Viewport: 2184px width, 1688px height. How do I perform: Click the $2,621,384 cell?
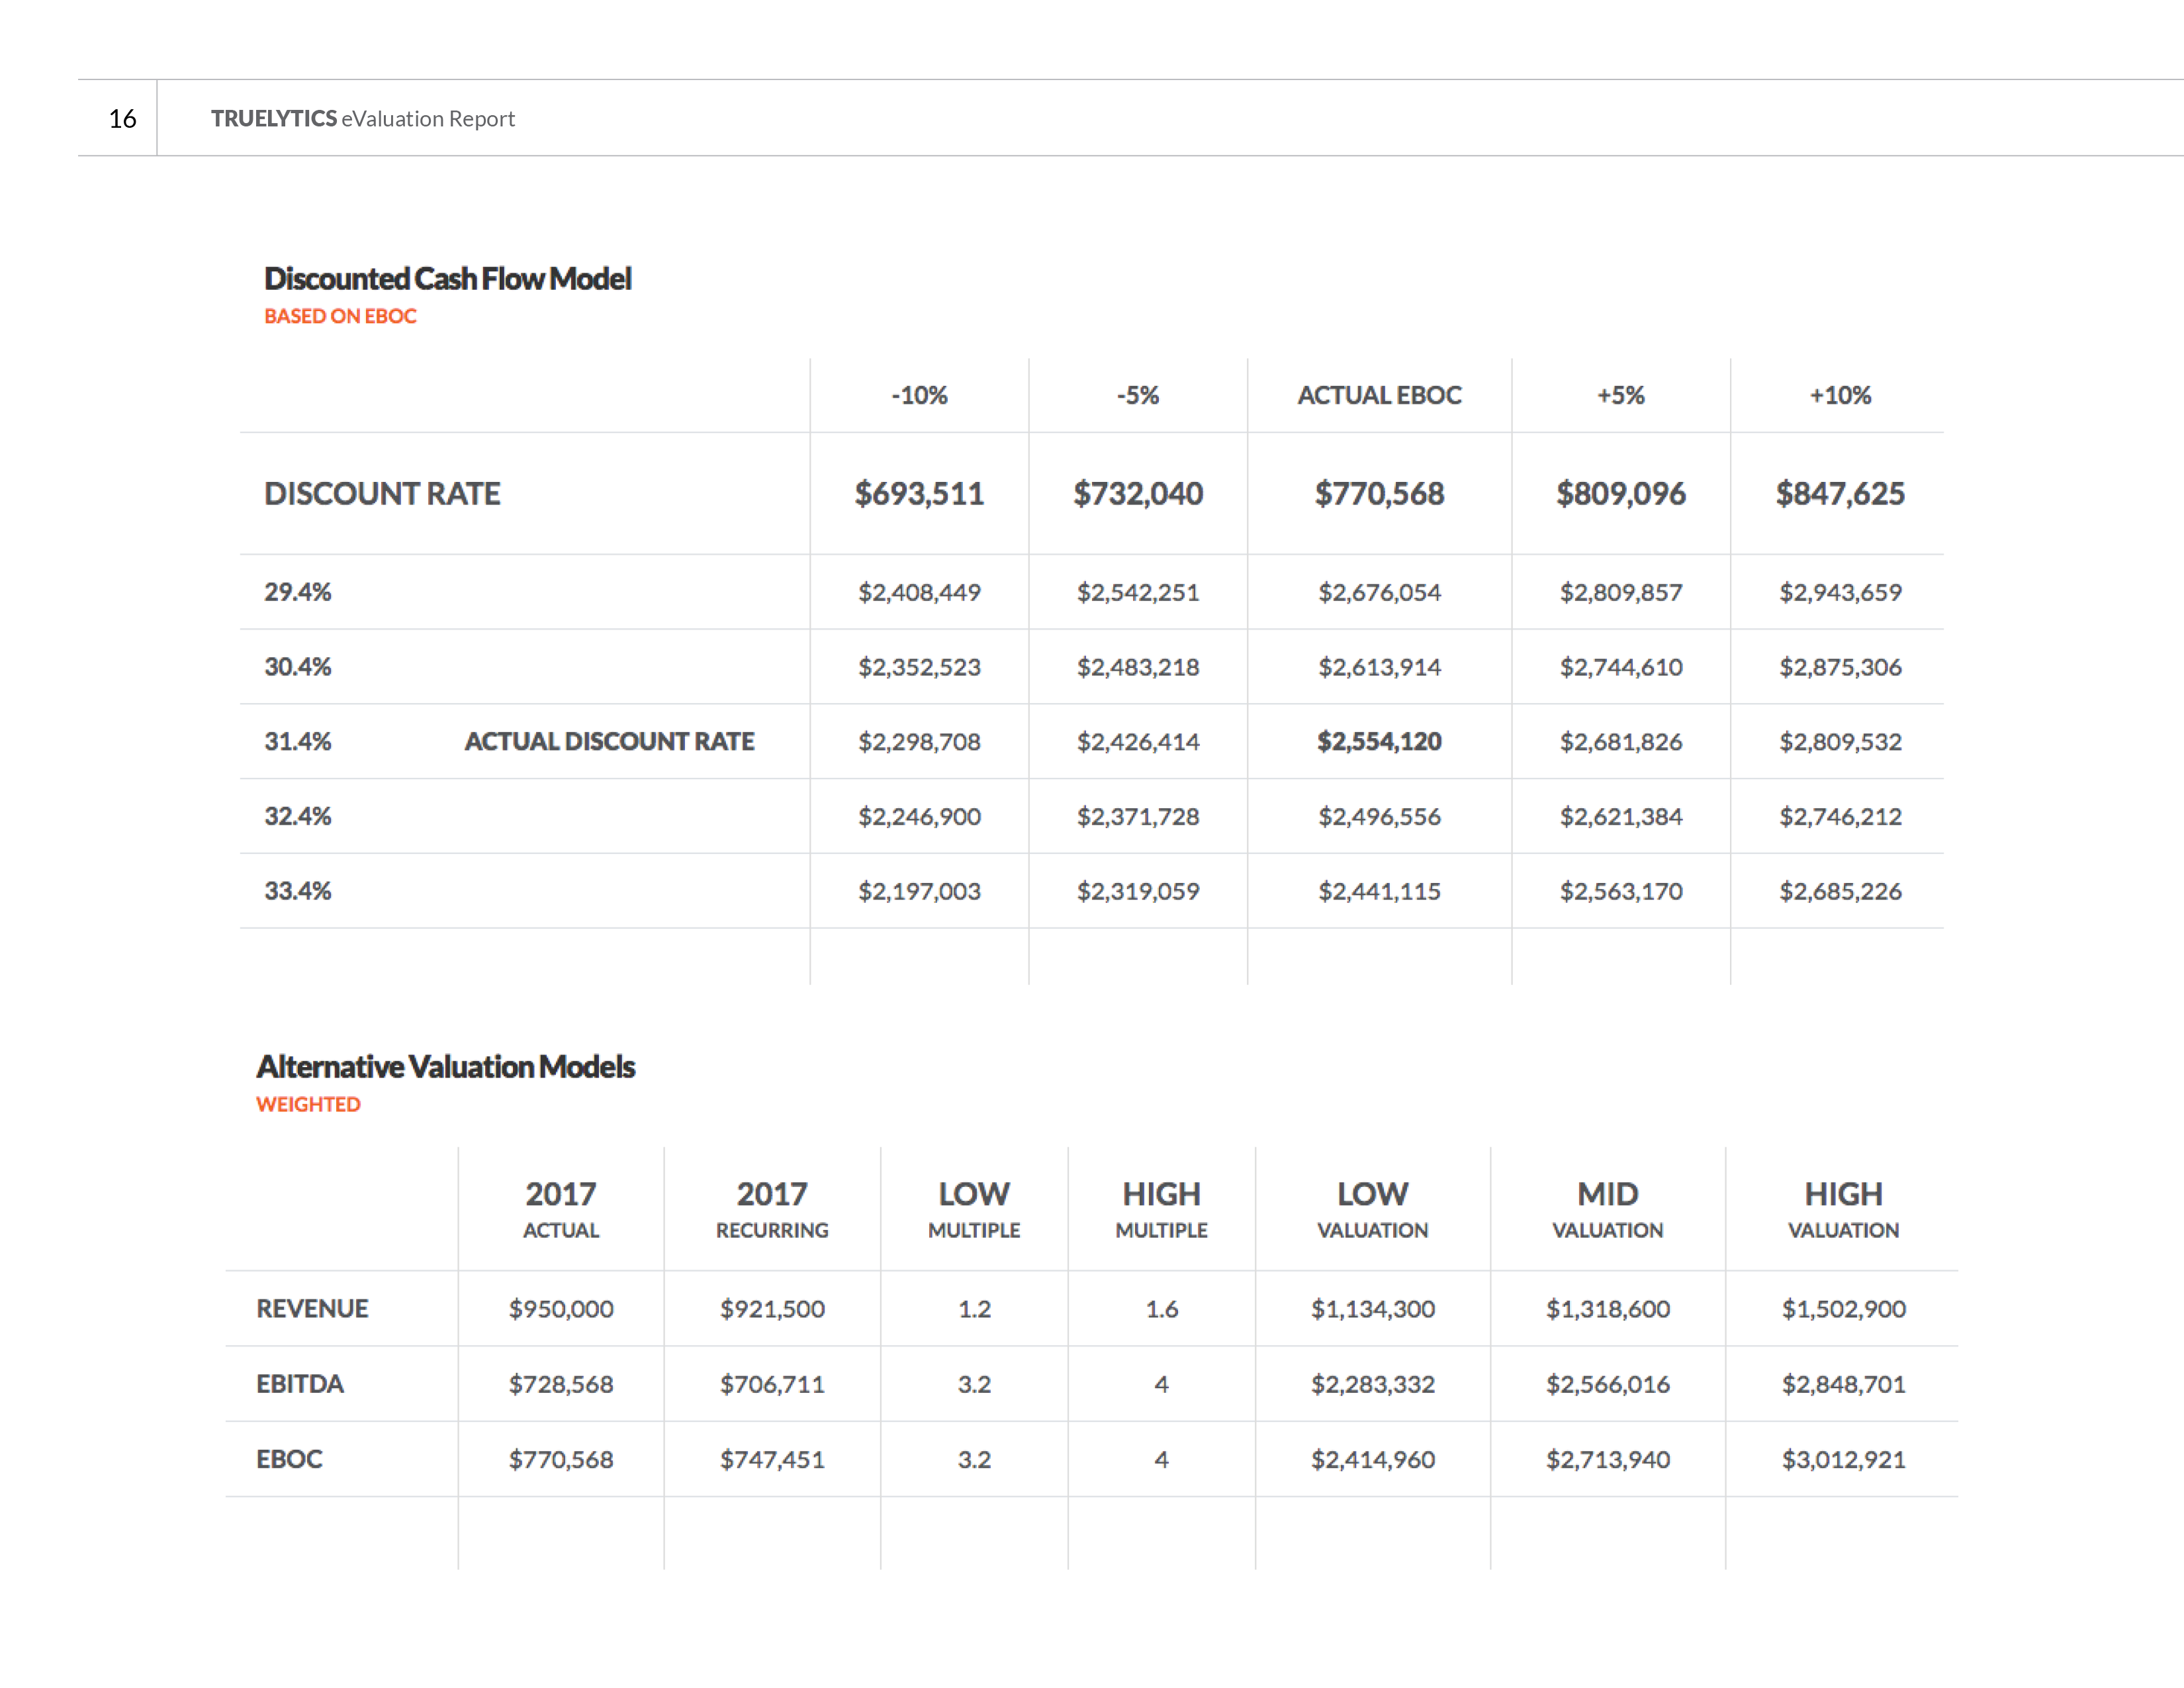(1620, 816)
